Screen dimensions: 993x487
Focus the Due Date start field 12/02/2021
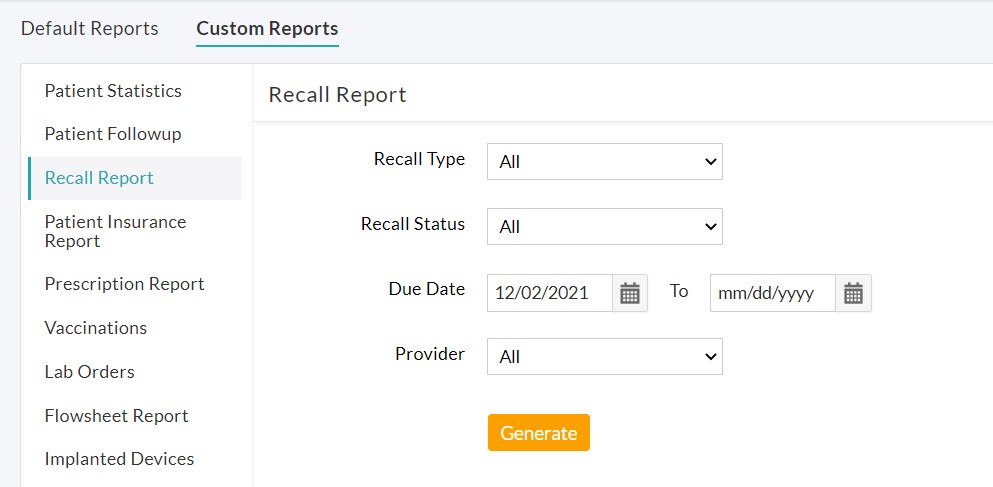(x=550, y=293)
